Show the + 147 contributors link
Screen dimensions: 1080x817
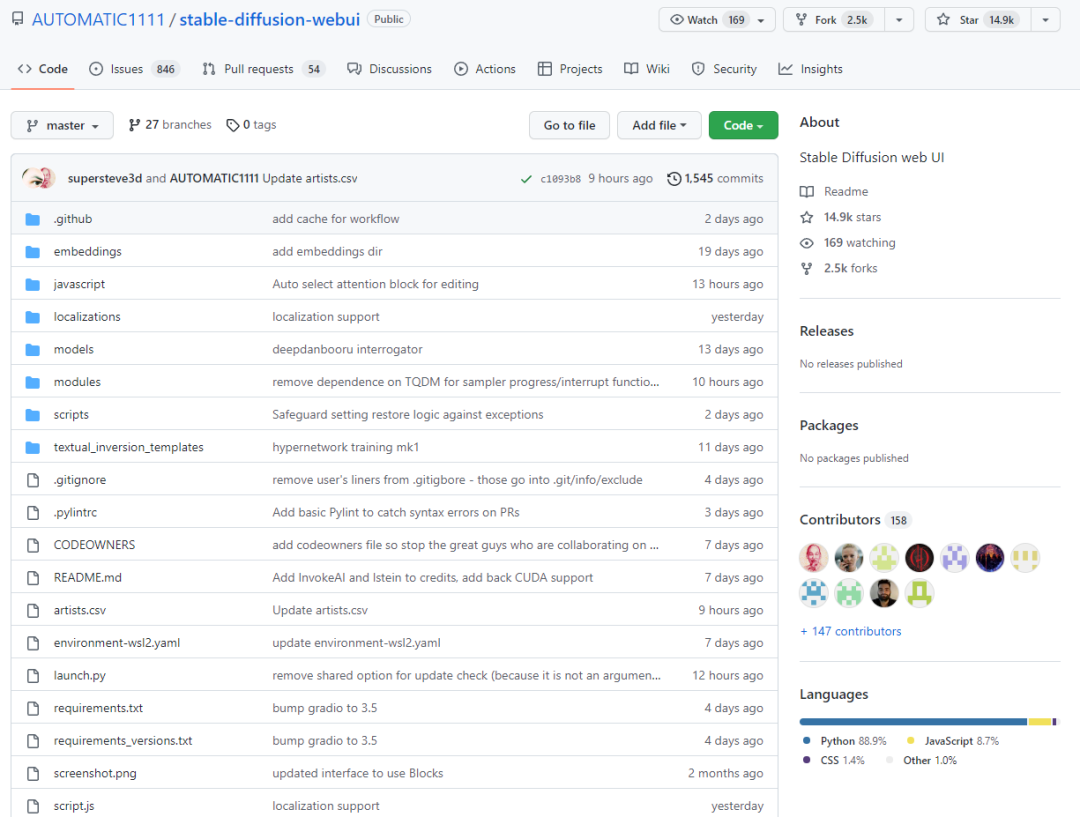coord(850,632)
